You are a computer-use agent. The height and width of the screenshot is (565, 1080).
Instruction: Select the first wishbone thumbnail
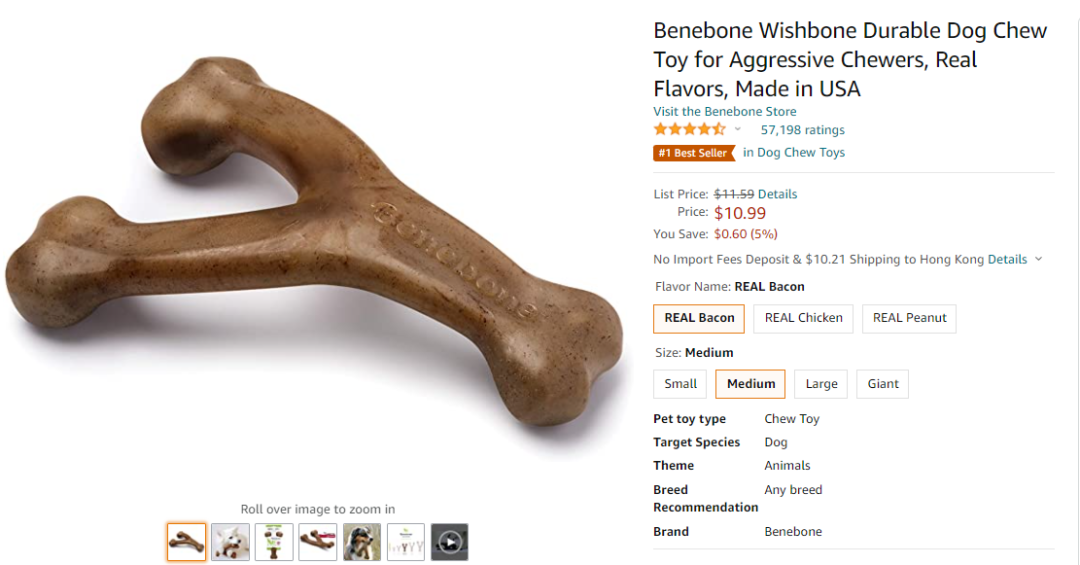pyautogui.click(x=187, y=542)
